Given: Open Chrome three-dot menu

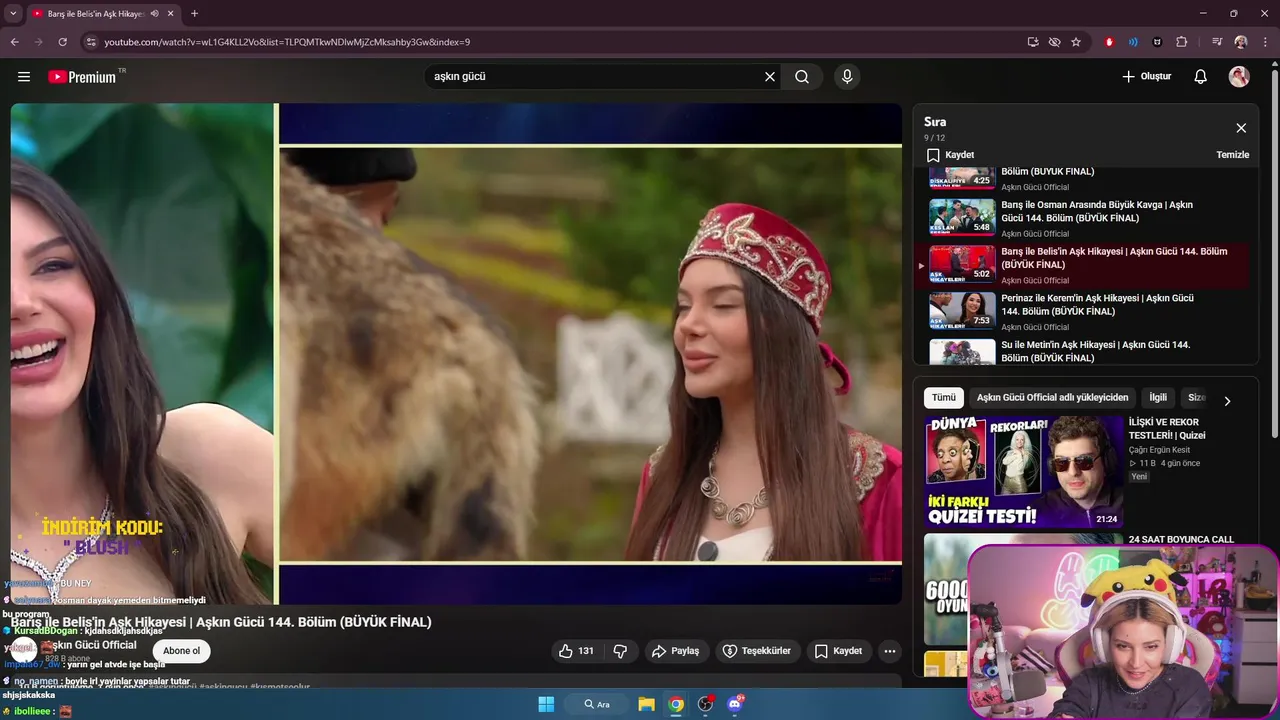Looking at the screenshot, I should click(x=1265, y=42).
